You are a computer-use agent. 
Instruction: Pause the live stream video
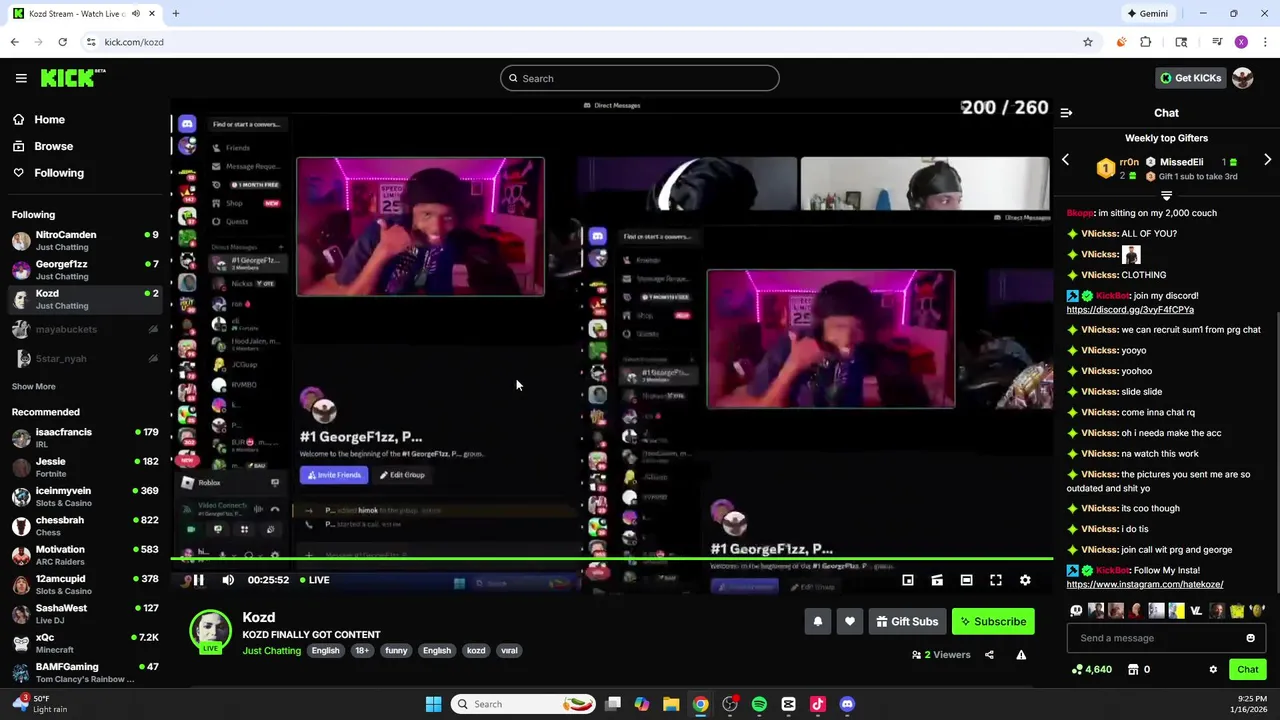198,580
